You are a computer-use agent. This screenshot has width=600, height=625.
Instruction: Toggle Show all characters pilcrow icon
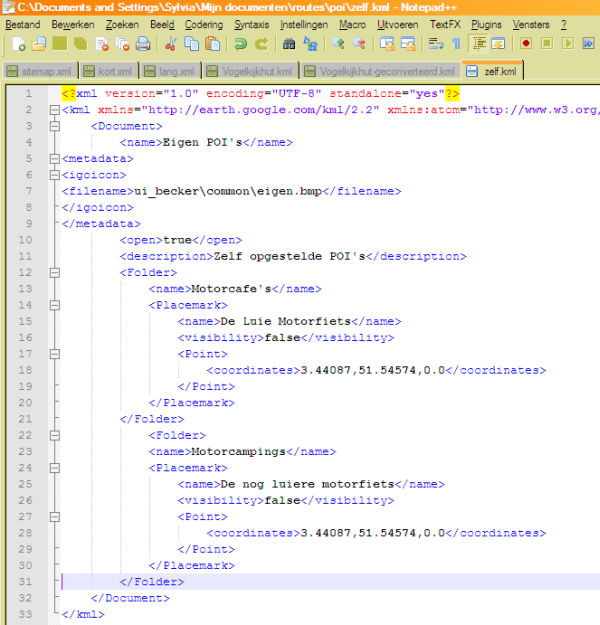pos(456,44)
